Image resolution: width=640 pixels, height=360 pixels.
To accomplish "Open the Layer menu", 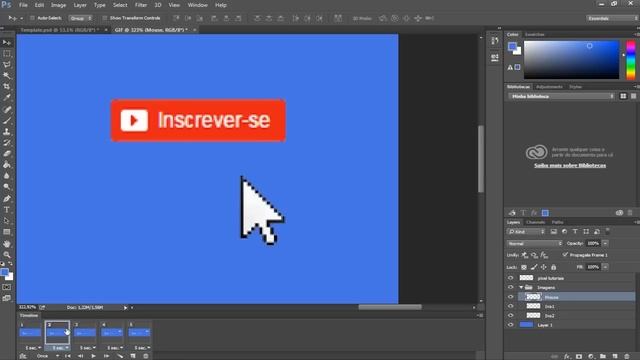I will [x=80, y=5].
